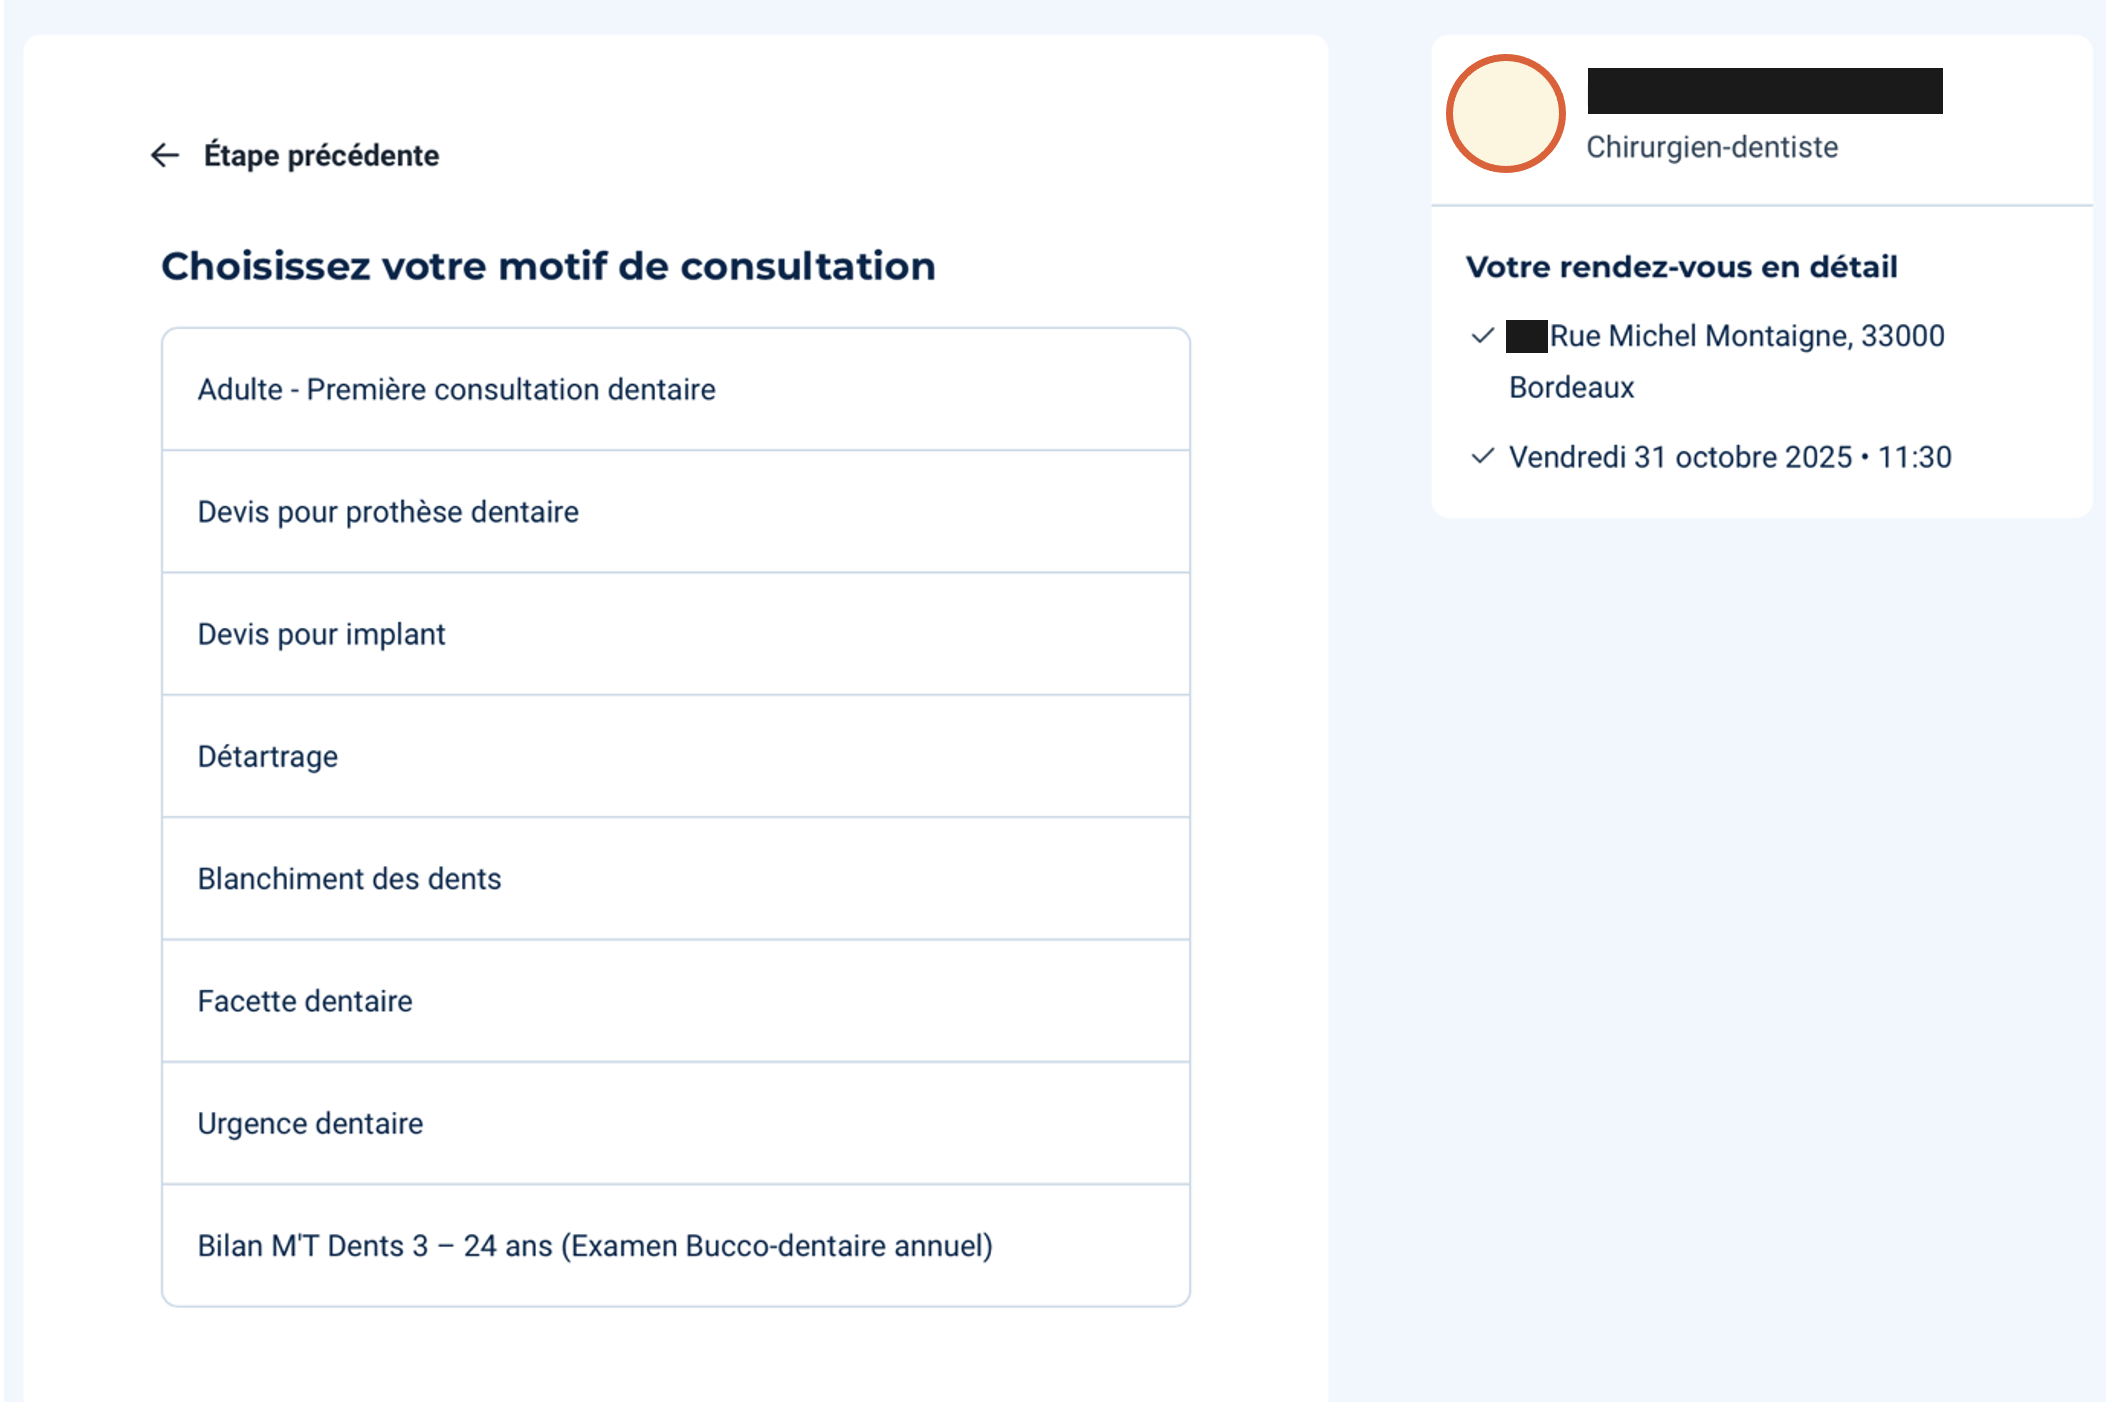
Task: Click the Chirurgien-dentiste specialty label
Action: click(x=1711, y=147)
